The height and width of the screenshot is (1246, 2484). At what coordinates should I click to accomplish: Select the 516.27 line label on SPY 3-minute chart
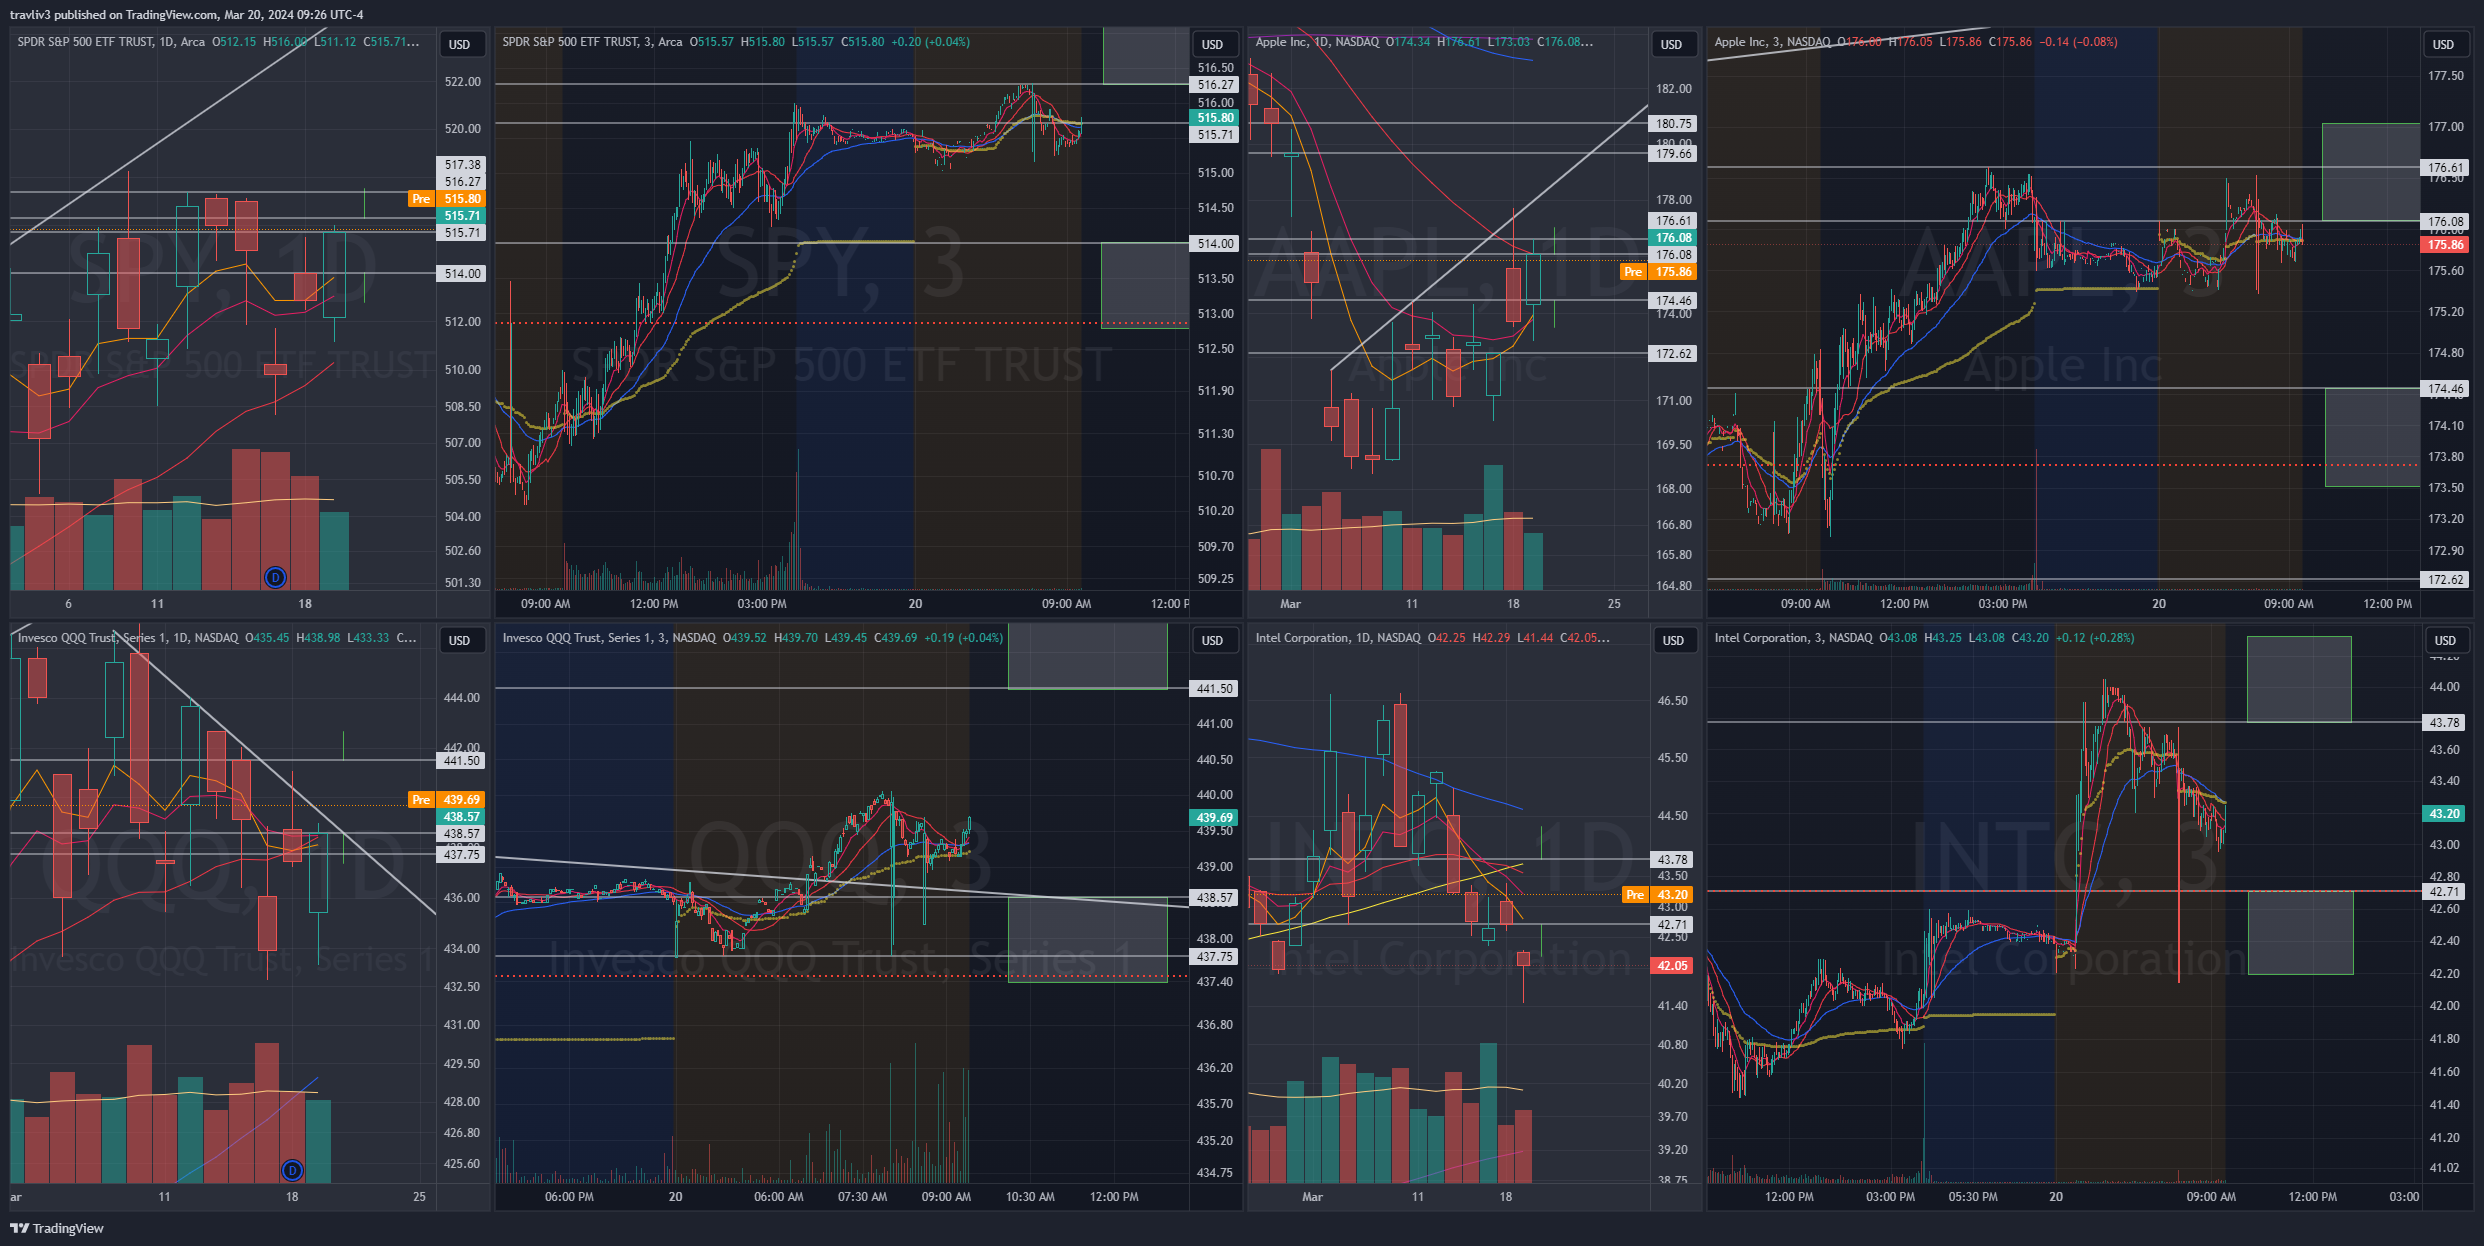[x=1215, y=85]
